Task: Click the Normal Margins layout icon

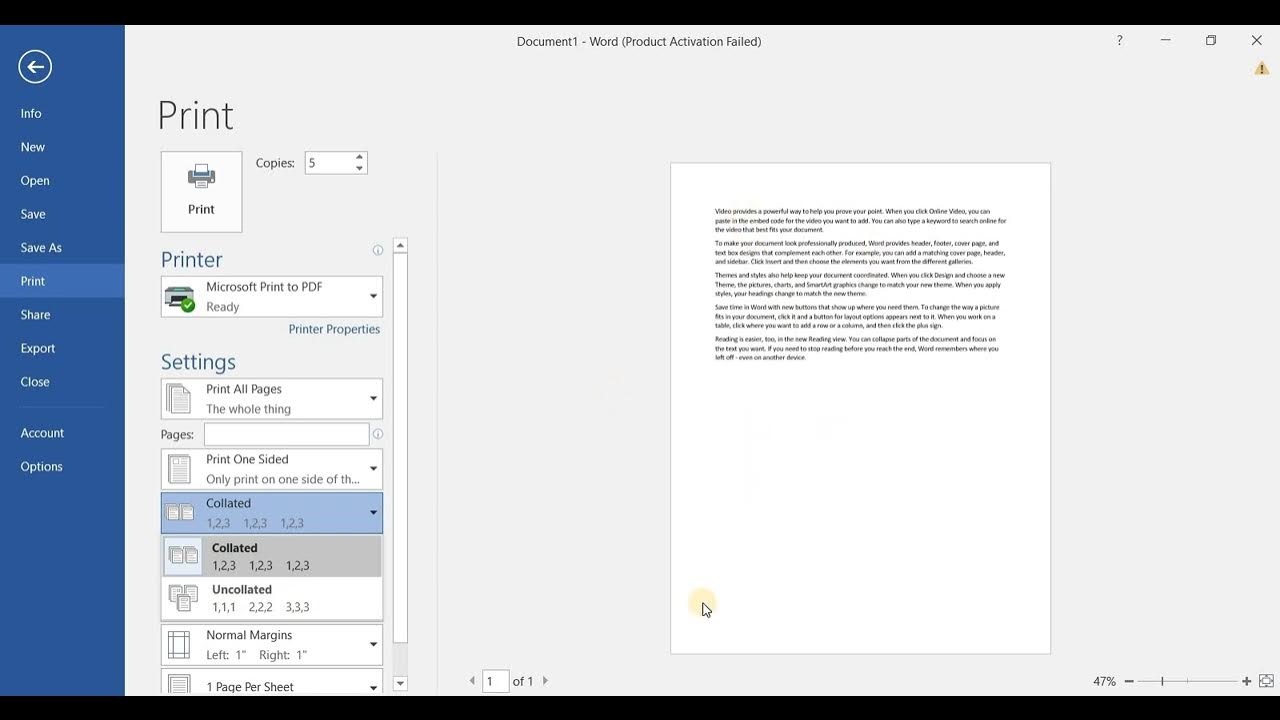Action: click(x=179, y=645)
